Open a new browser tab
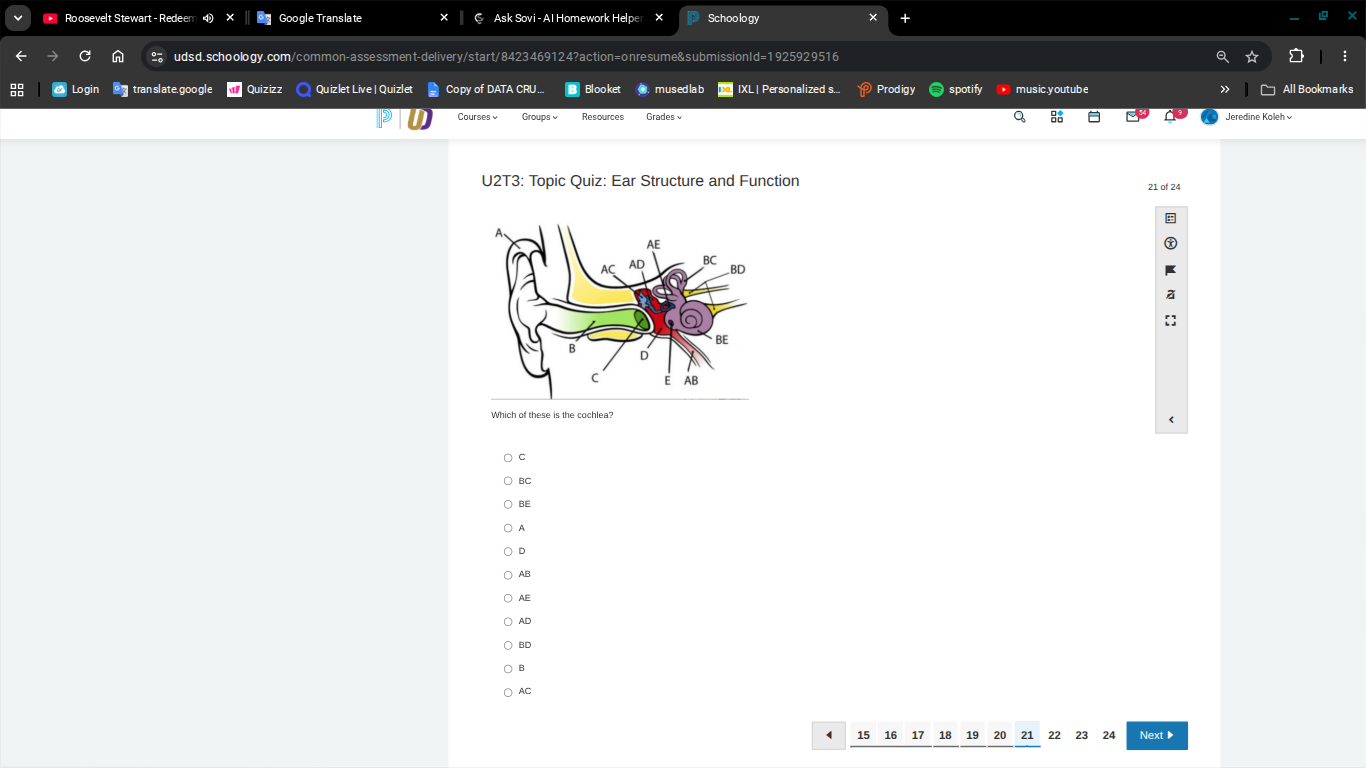The height and width of the screenshot is (768, 1366). click(x=905, y=18)
